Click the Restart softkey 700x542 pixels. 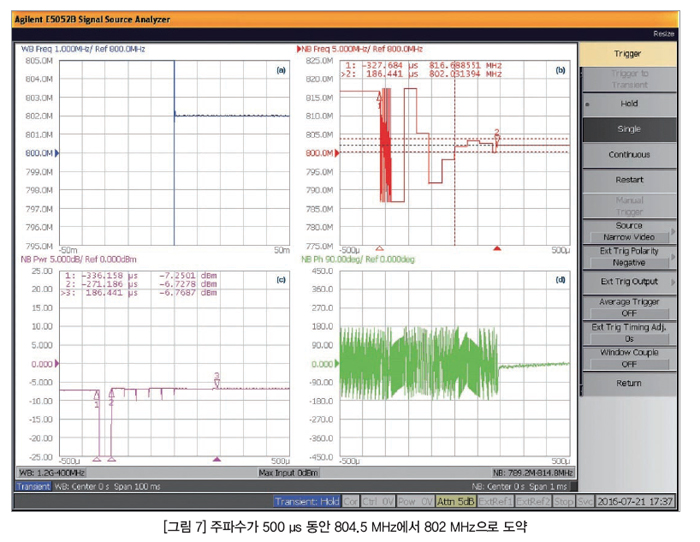(629, 180)
